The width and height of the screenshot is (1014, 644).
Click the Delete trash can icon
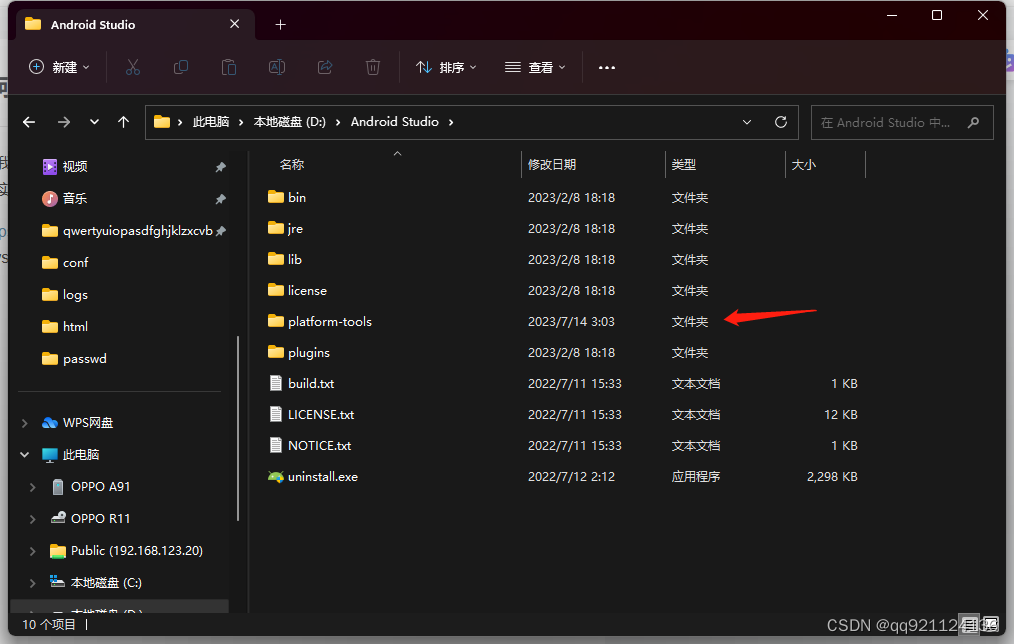pos(373,67)
